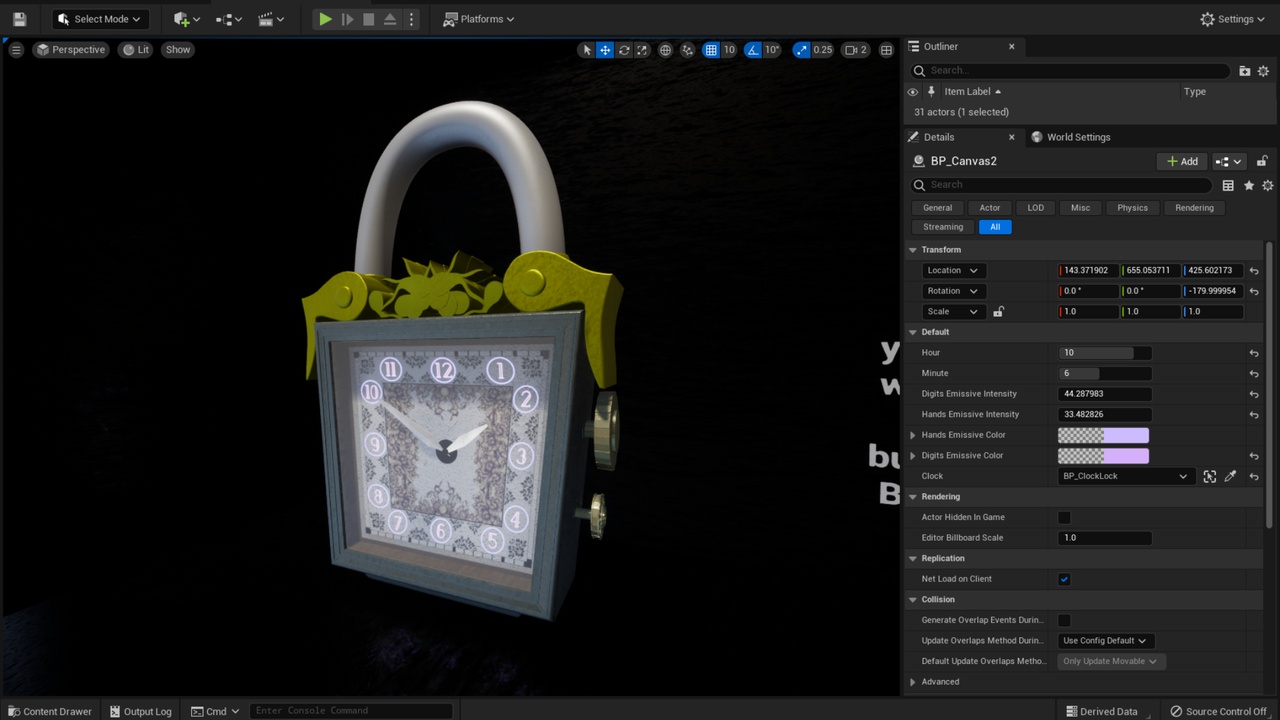Change scale snap value 0.25

pyautogui.click(x=822, y=50)
